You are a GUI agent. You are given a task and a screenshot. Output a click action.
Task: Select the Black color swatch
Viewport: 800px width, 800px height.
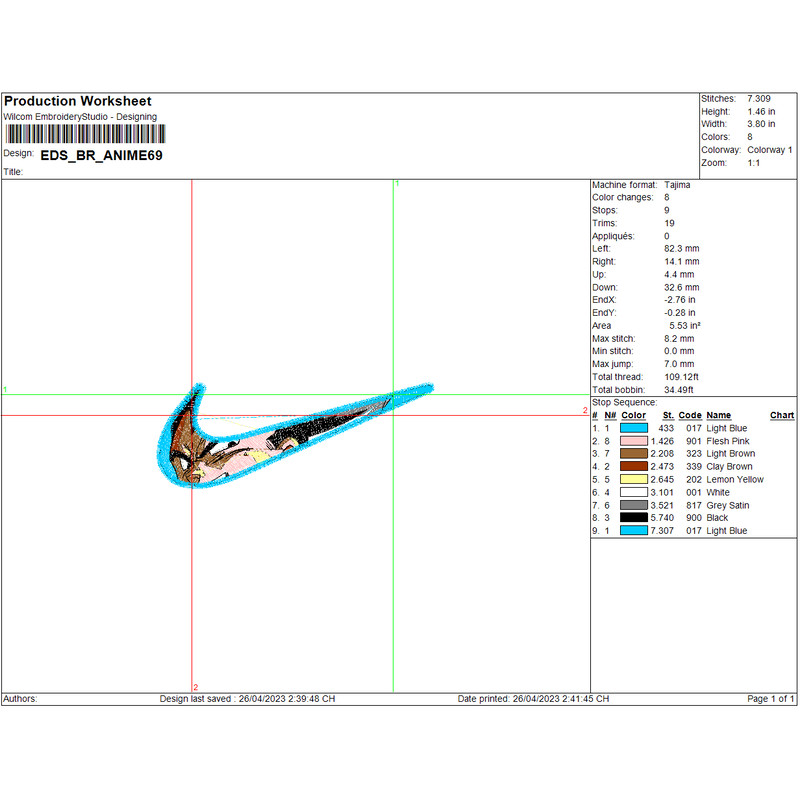(x=634, y=519)
